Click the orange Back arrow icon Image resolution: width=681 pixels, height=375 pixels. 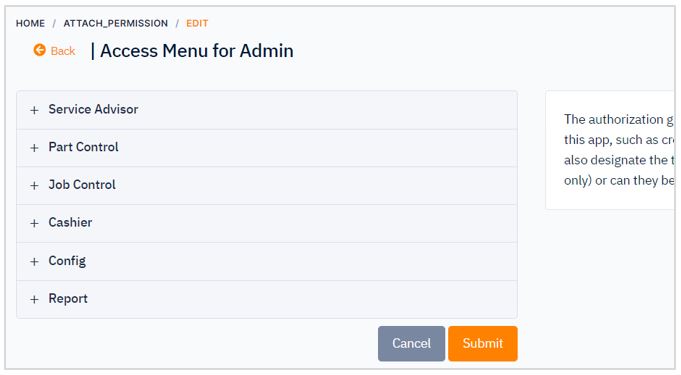click(40, 50)
